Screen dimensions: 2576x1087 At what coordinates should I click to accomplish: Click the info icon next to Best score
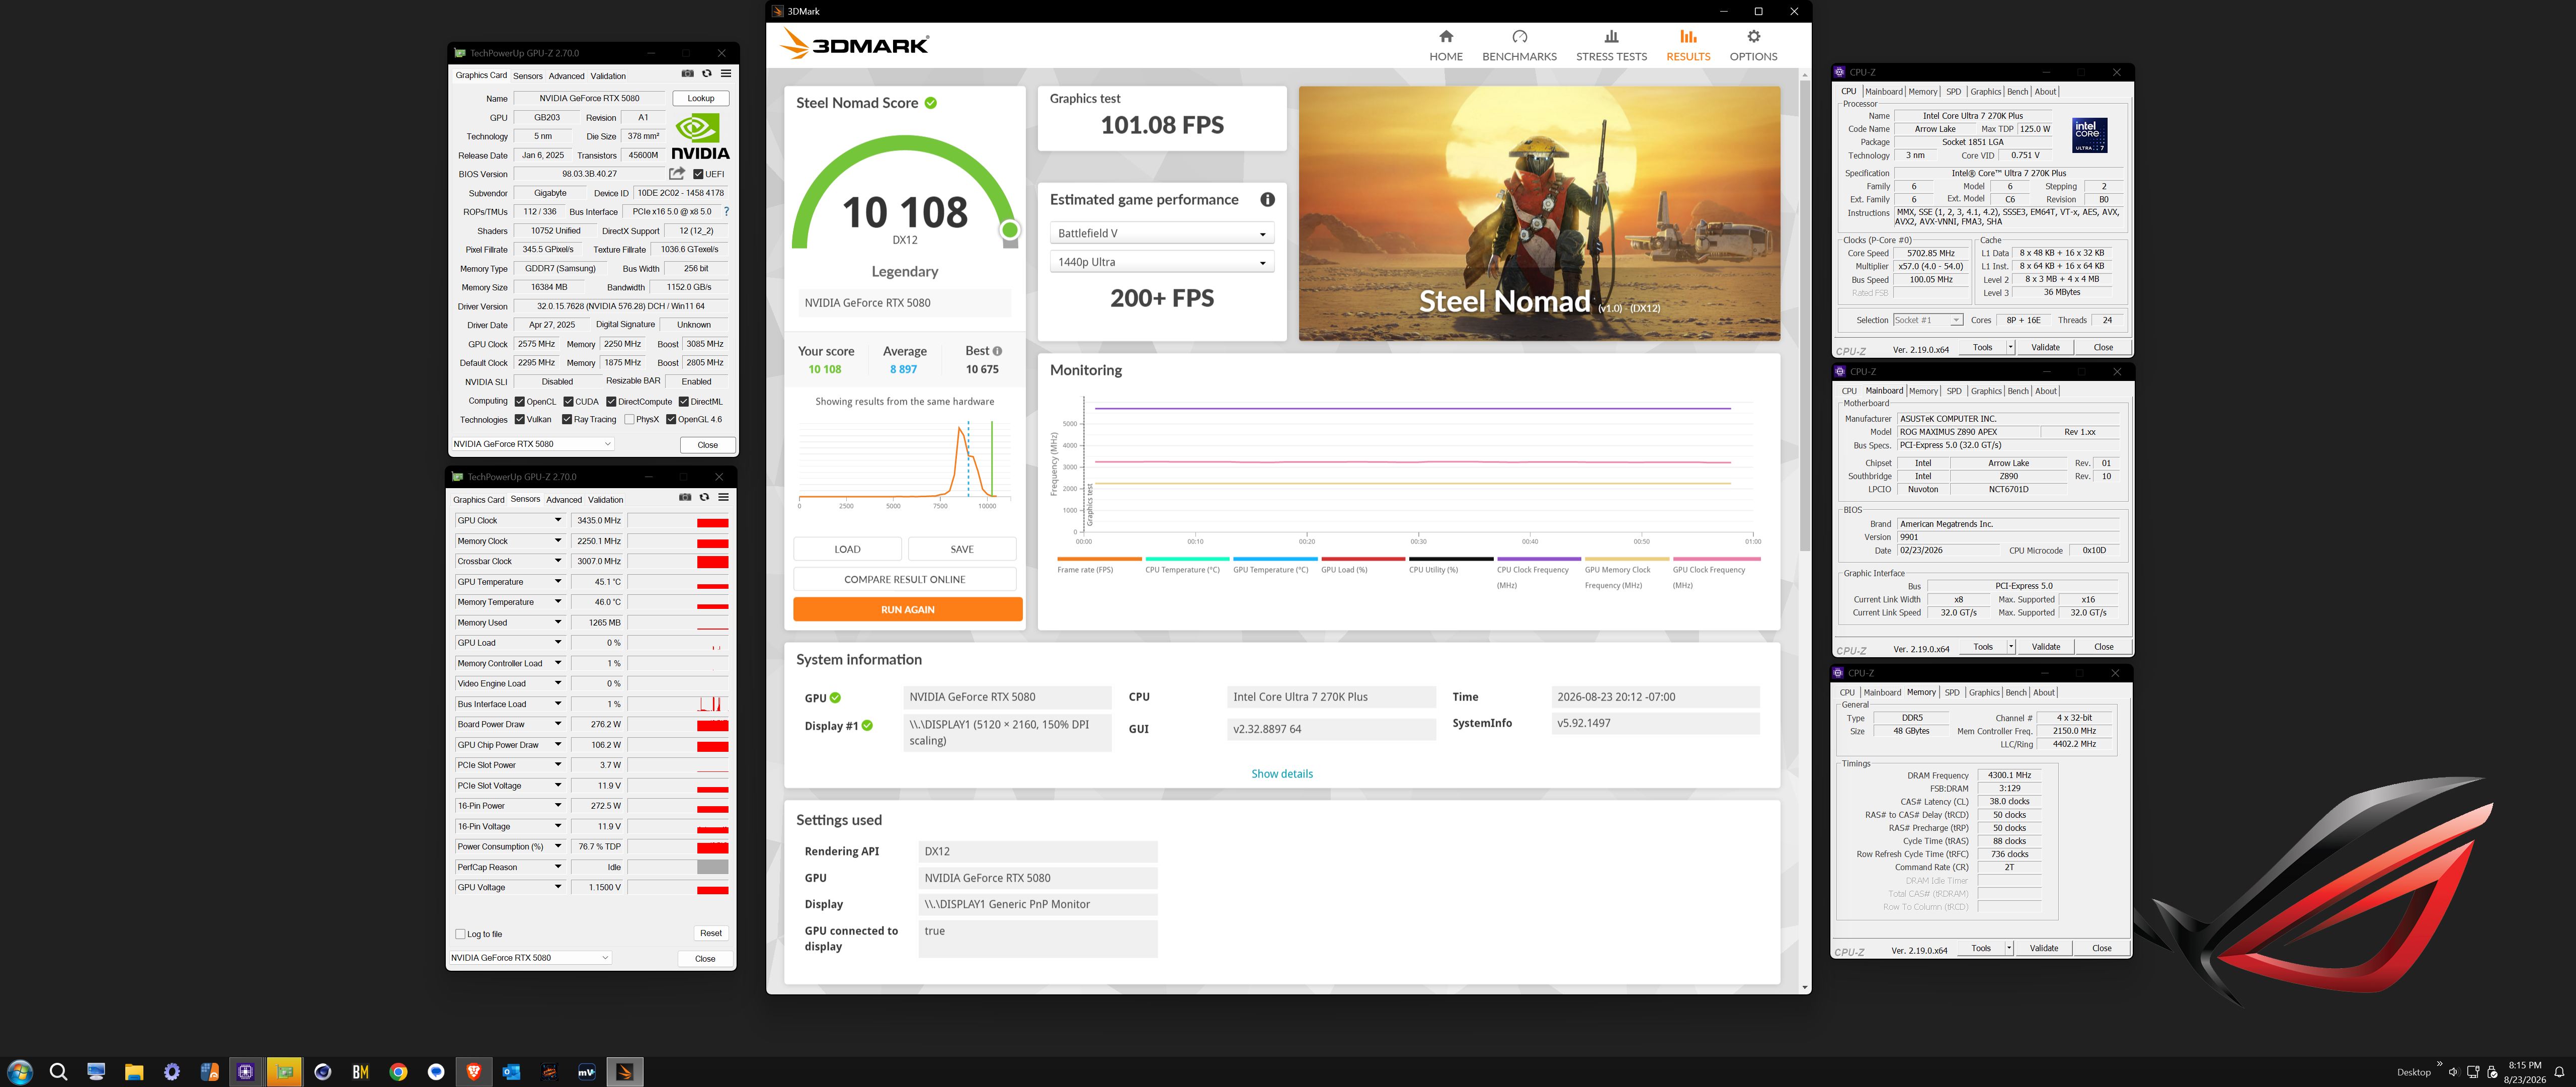point(997,351)
